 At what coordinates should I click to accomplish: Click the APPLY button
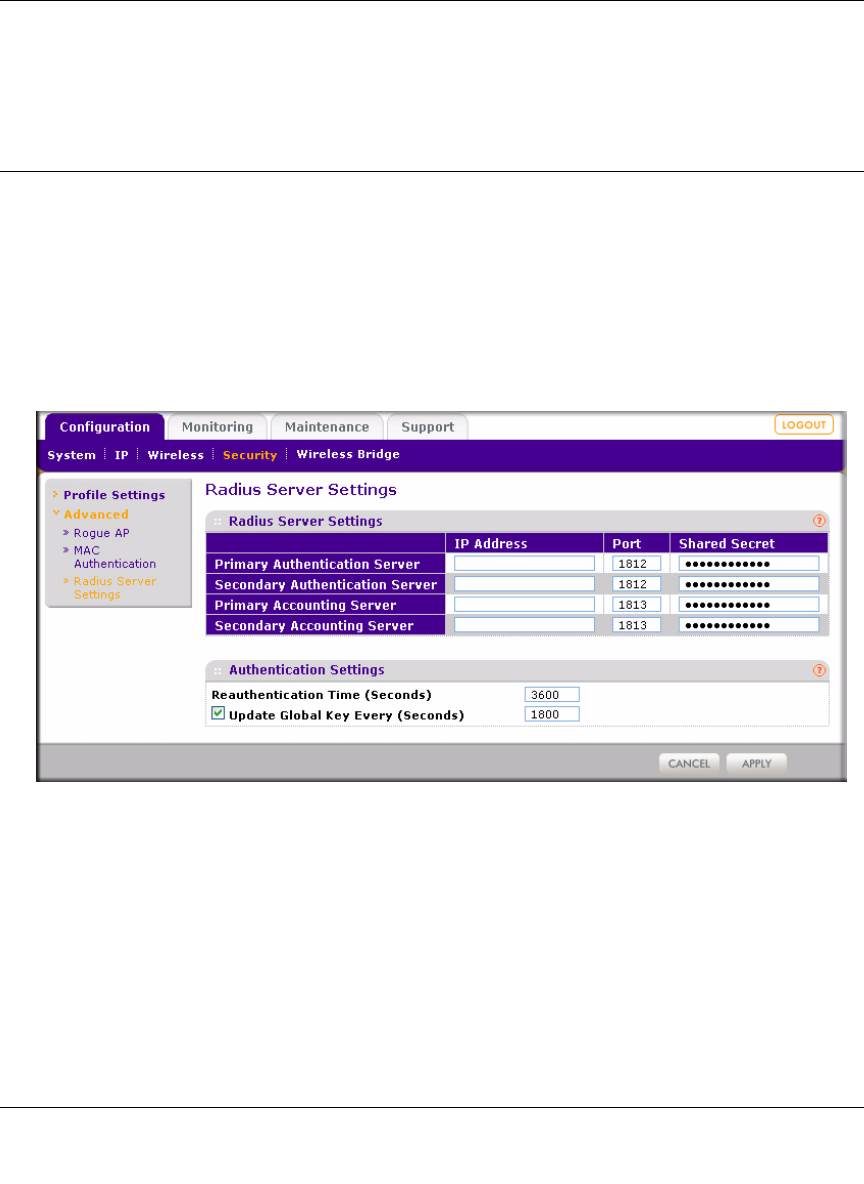click(x=756, y=764)
